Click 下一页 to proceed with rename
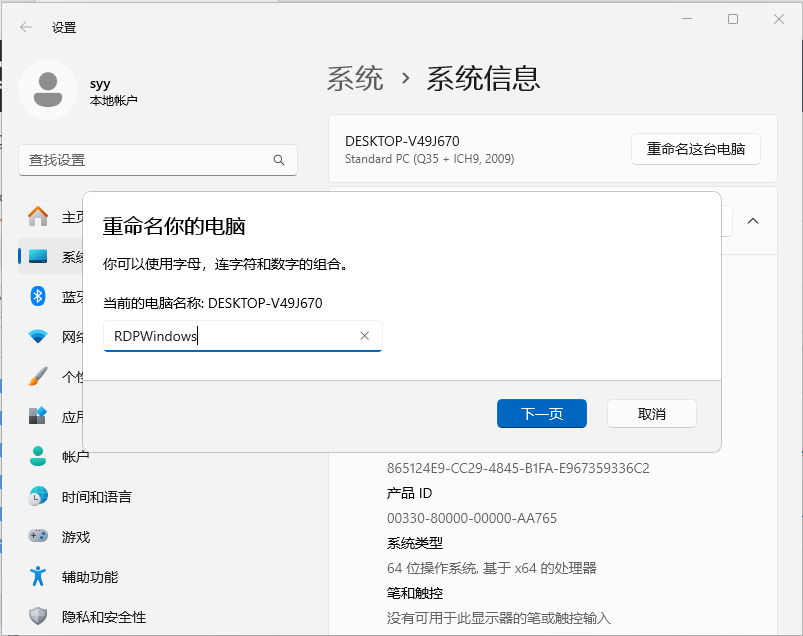This screenshot has width=803, height=636. pos(541,414)
